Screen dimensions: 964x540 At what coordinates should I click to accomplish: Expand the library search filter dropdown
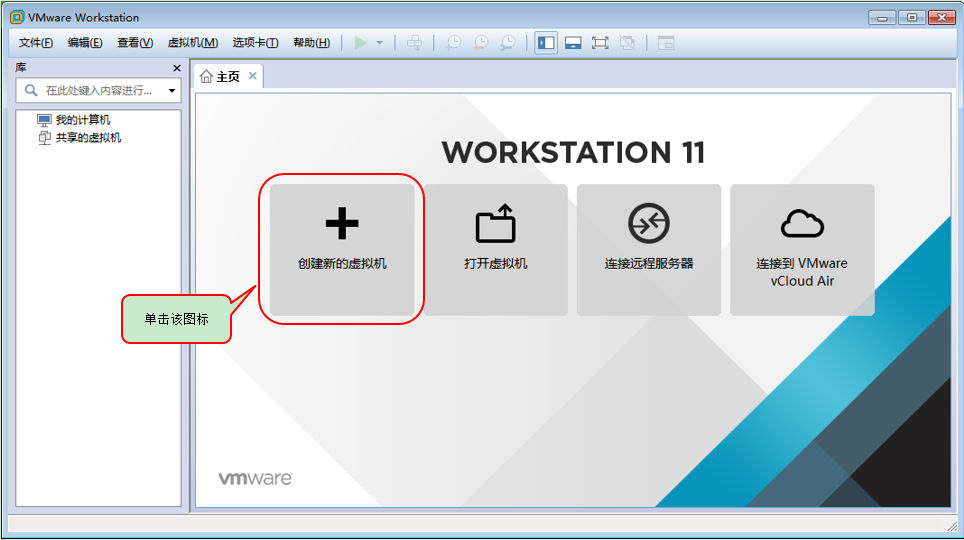click(x=172, y=90)
